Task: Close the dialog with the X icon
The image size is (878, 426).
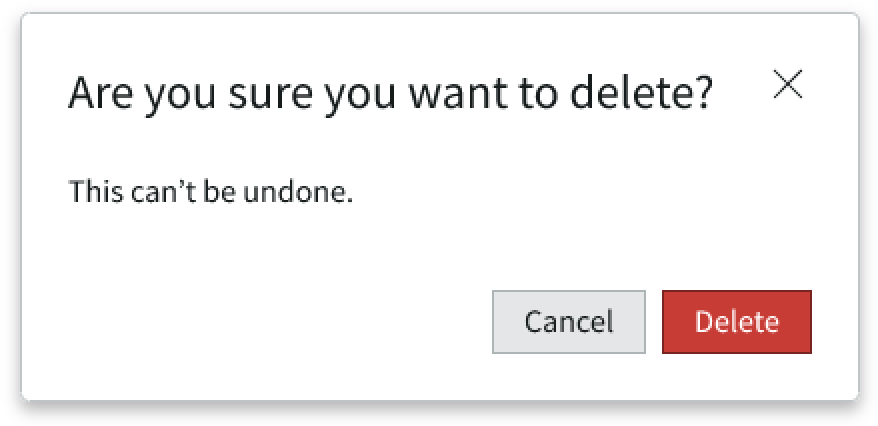Action: pyautogui.click(x=788, y=87)
